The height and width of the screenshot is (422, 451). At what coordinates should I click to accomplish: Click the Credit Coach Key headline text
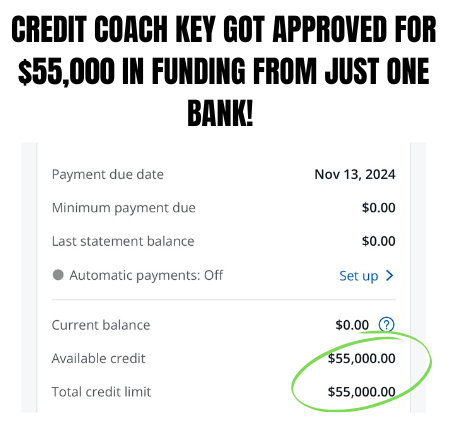224,71
